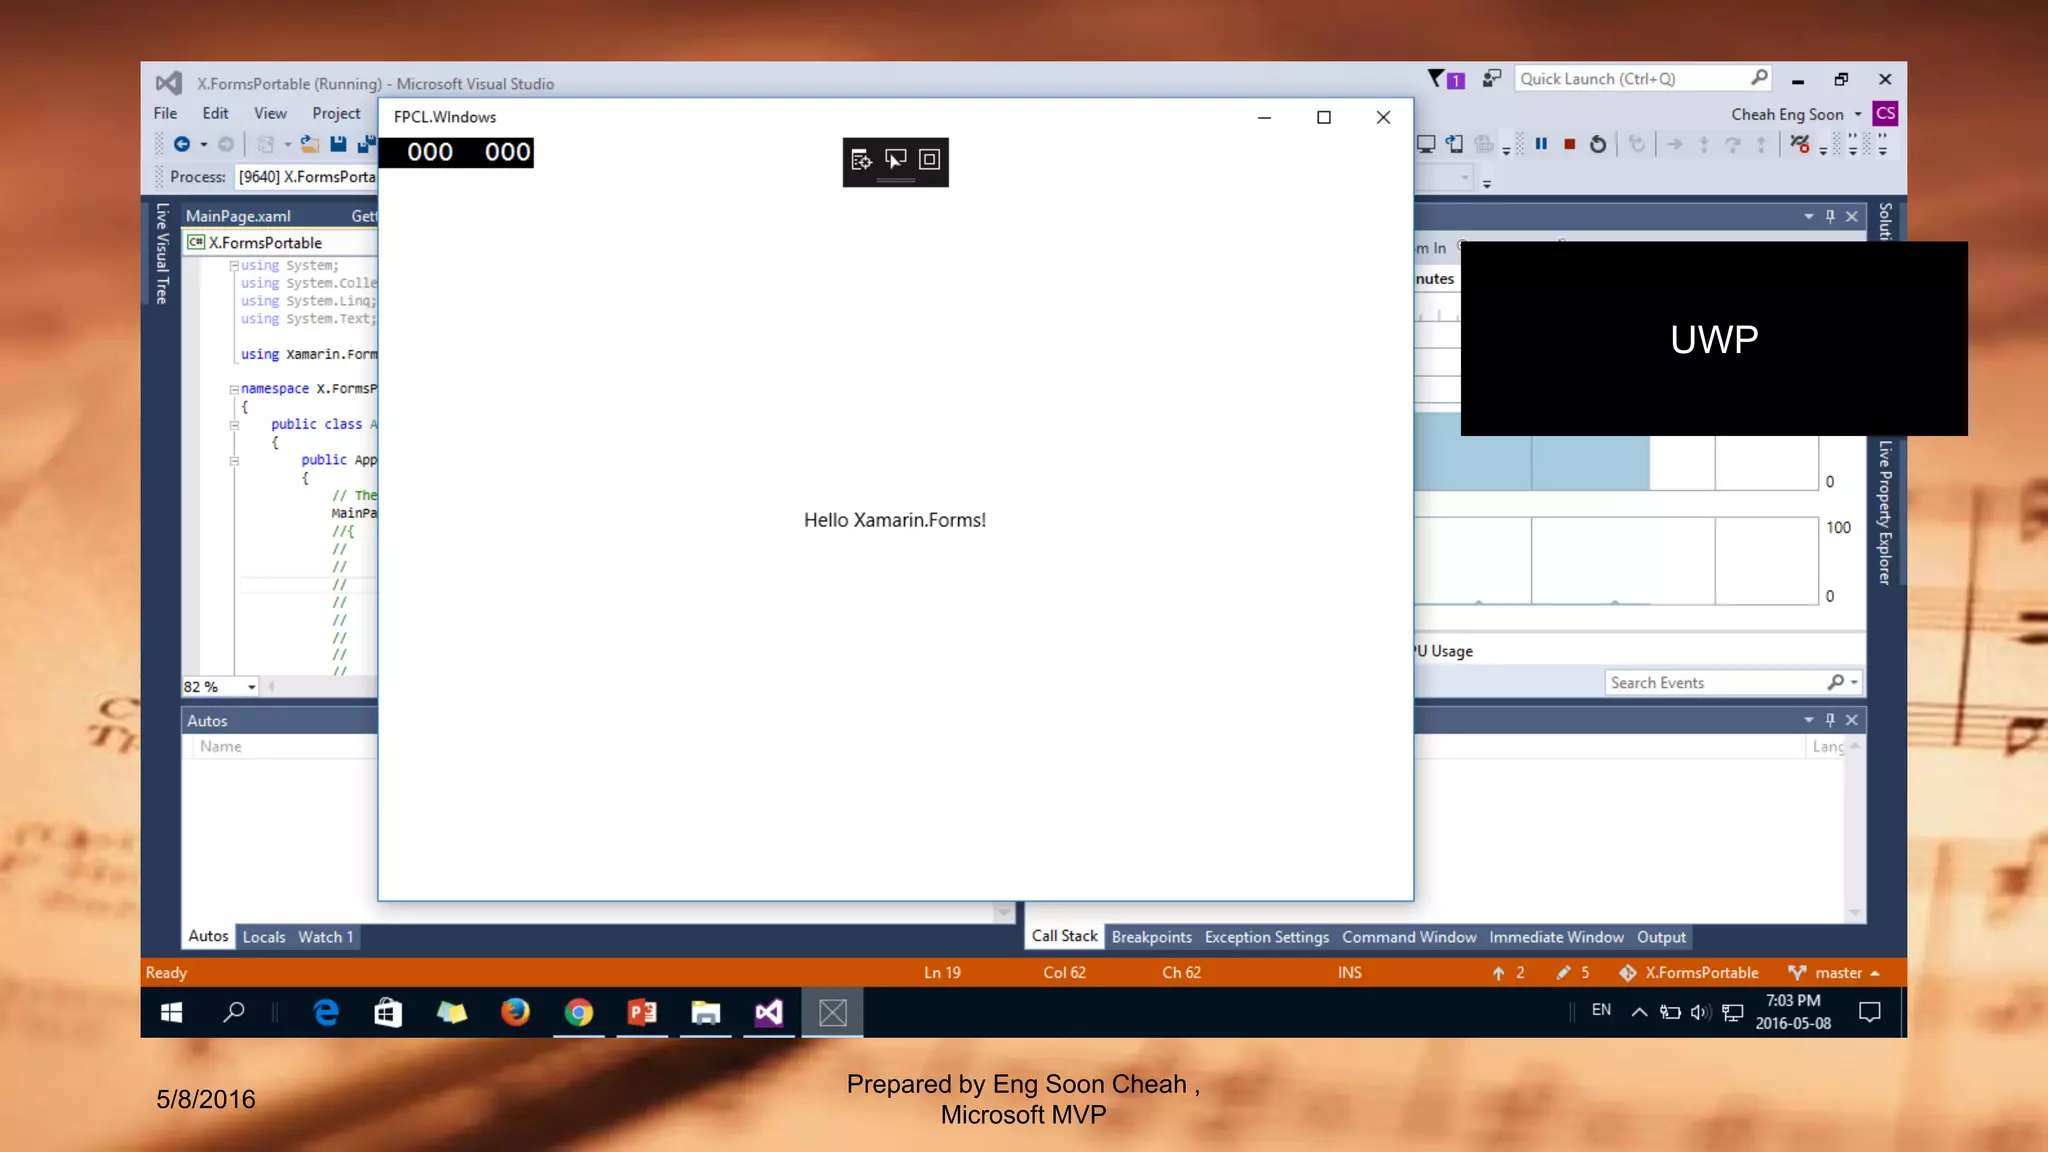Open the Navigate Backward history dropdown arrow
Screen dimensions: 2048x1152
pos(204,145)
